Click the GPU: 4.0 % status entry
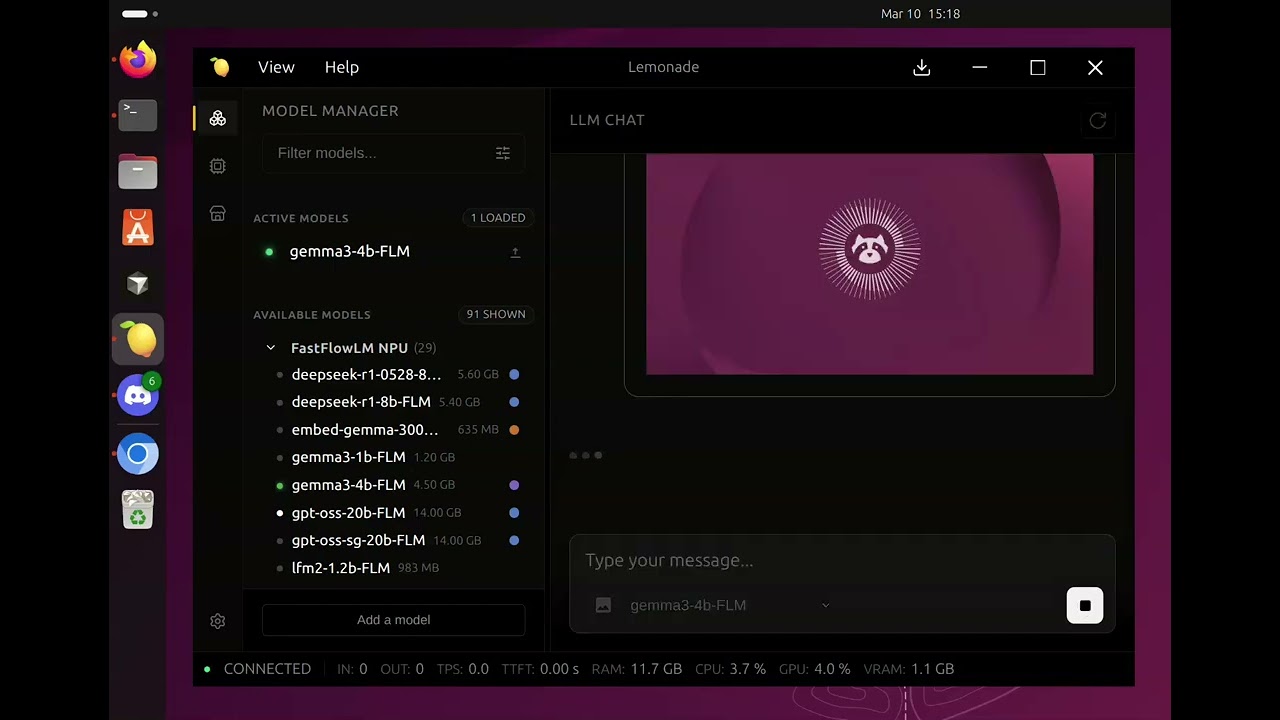The width and height of the screenshot is (1280, 720). tap(815, 669)
